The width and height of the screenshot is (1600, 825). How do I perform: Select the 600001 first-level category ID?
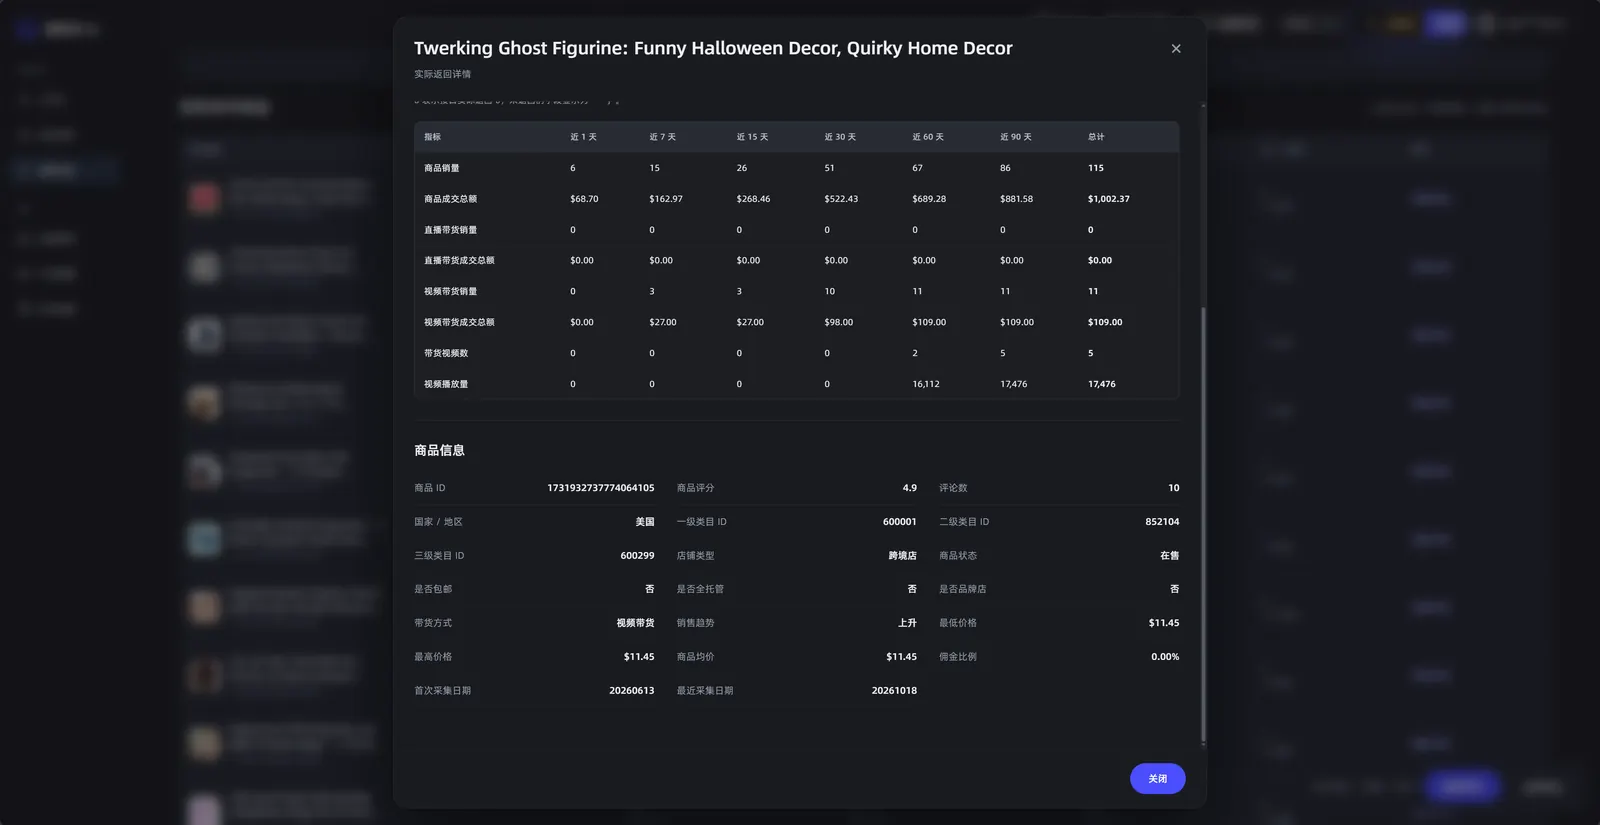point(900,522)
